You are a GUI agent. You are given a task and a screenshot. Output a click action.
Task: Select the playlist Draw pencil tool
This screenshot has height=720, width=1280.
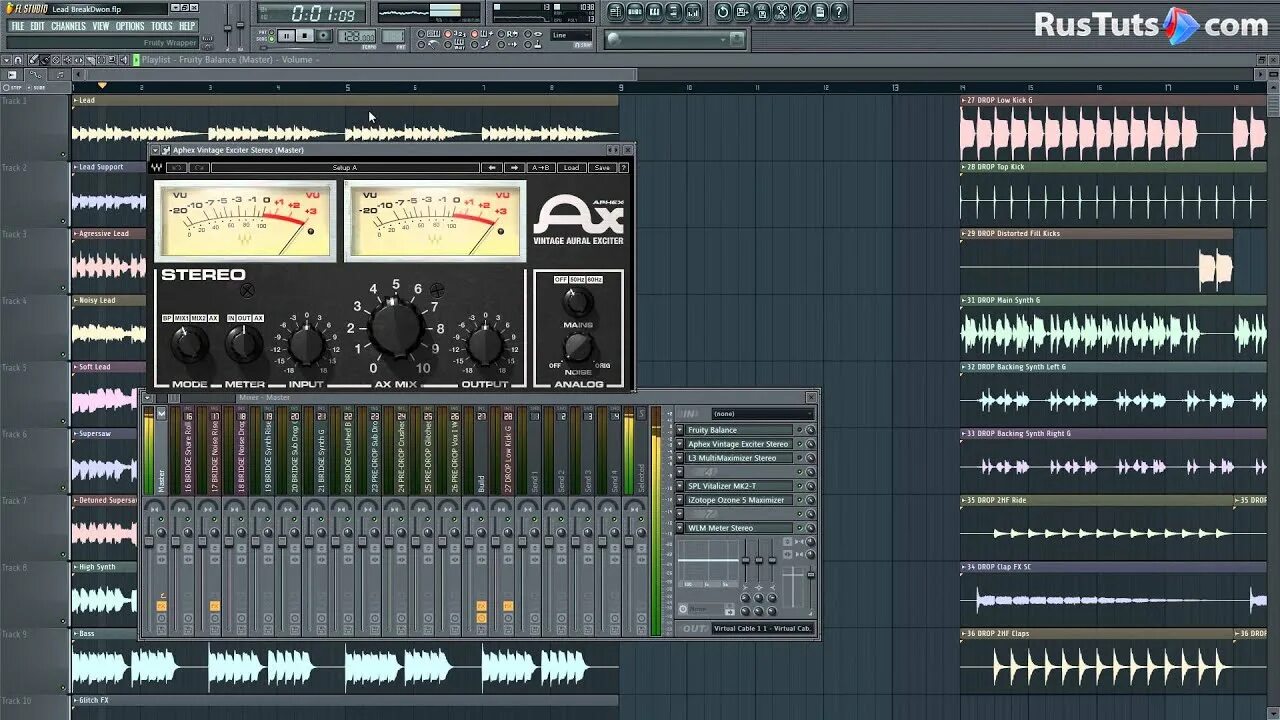tap(33, 60)
